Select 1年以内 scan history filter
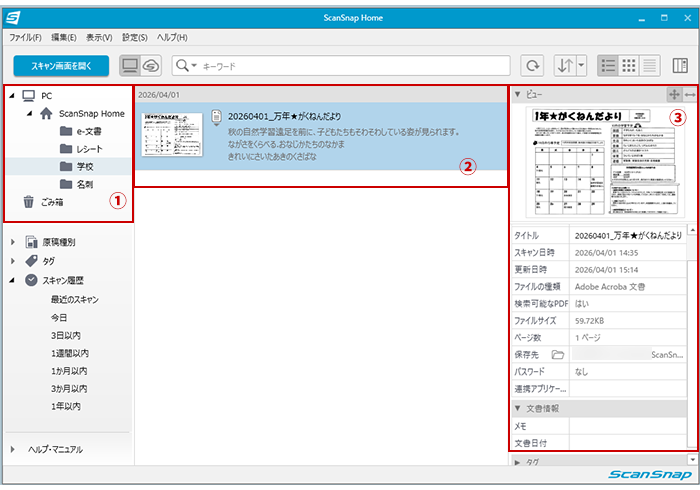The image size is (700, 490). tap(66, 406)
